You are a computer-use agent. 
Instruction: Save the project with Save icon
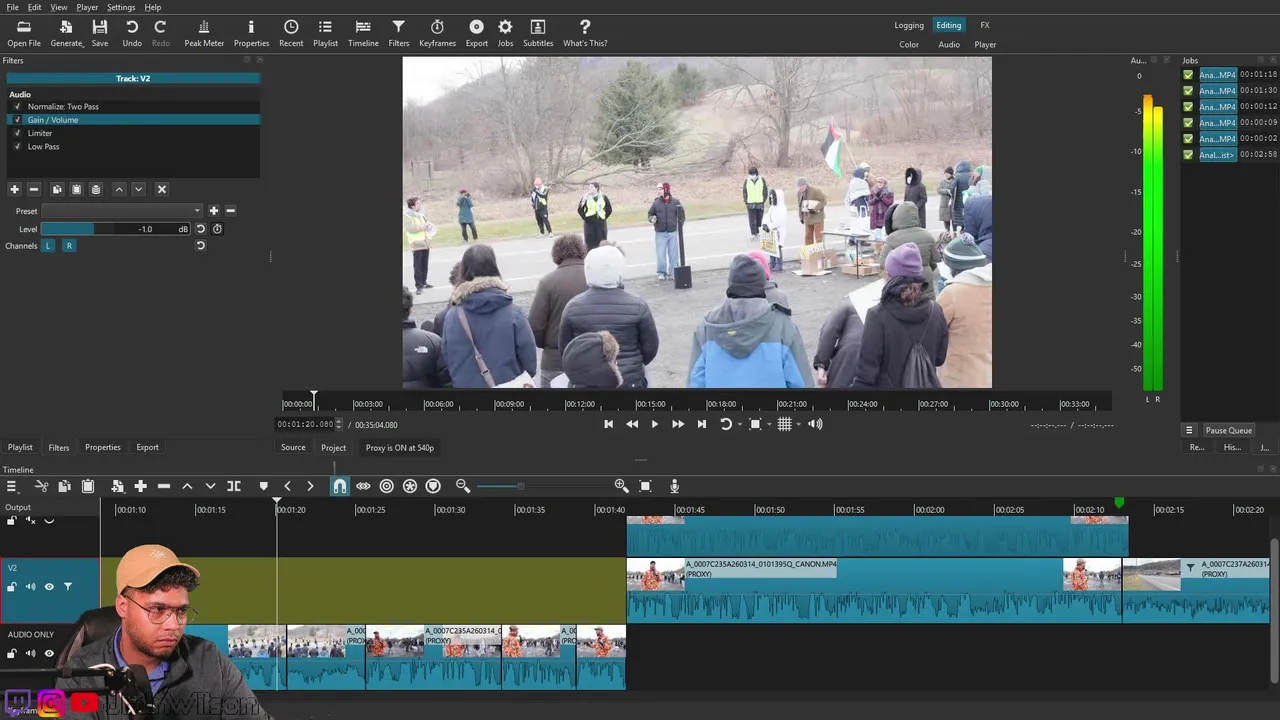(x=100, y=33)
